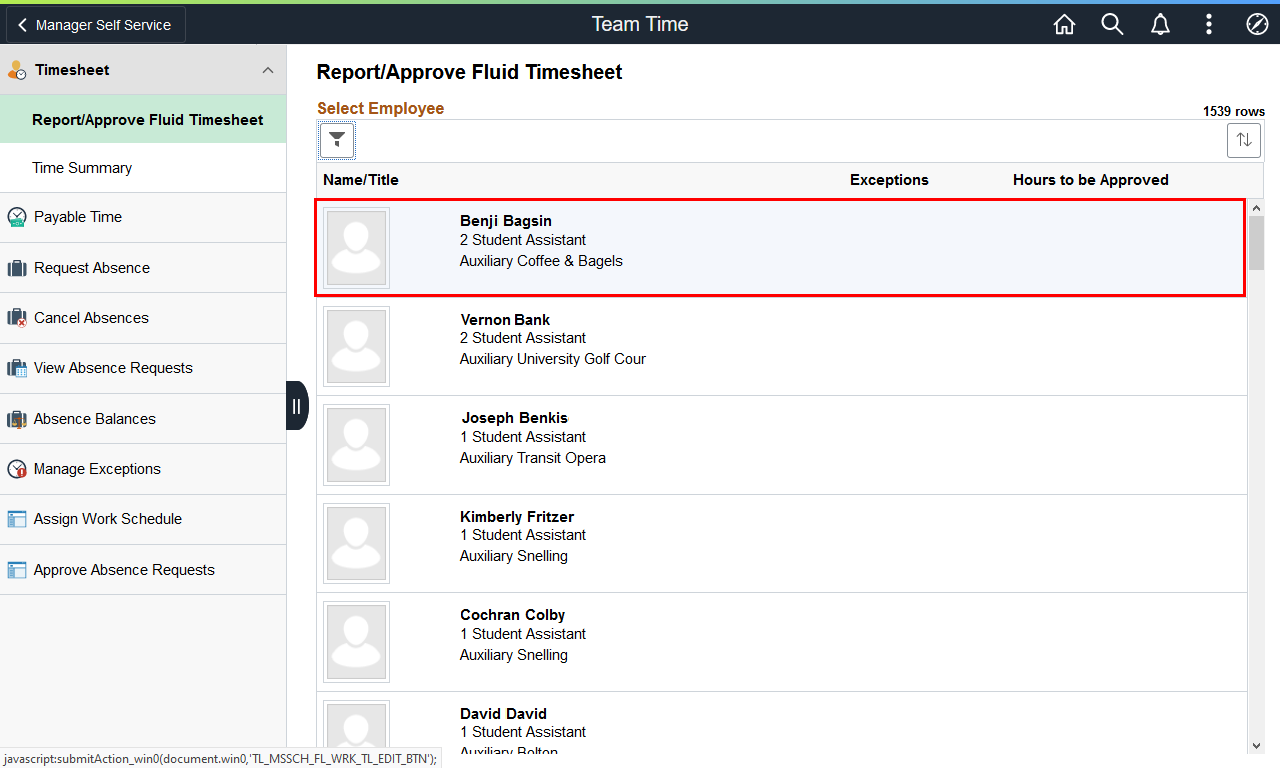Select employee Vernon Bank
This screenshot has width=1280, height=768.
click(782, 346)
